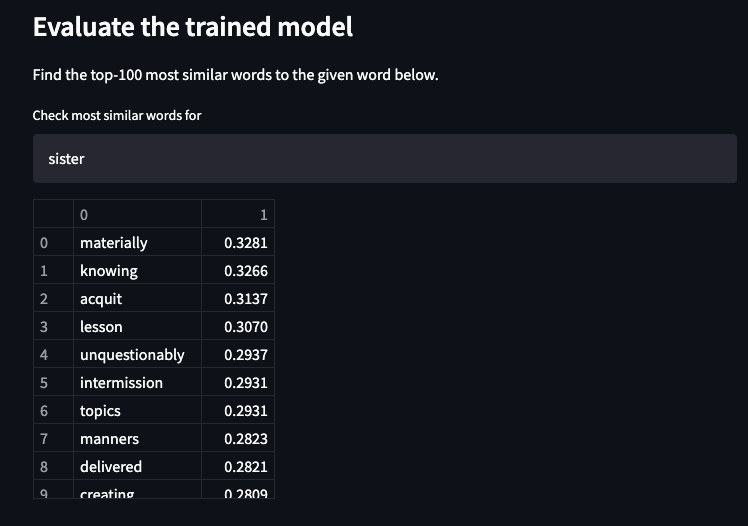Click the 'acquit' table cell

point(137,298)
